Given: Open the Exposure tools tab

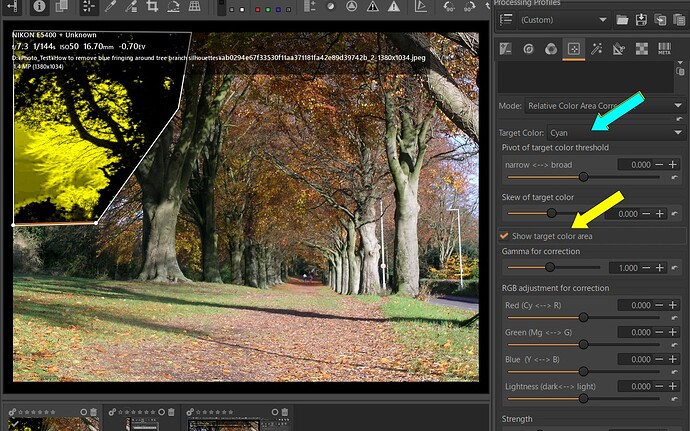Looking at the screenshot, I should click(x=506, y=49).
